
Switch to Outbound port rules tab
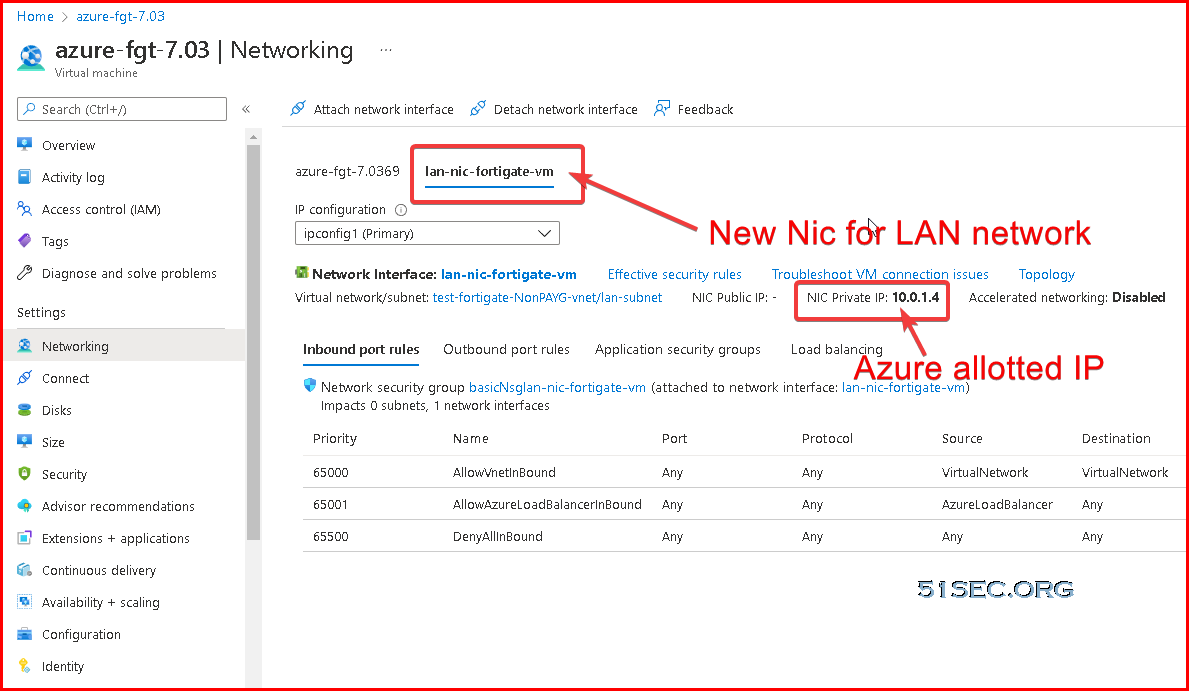click(507, 350)
